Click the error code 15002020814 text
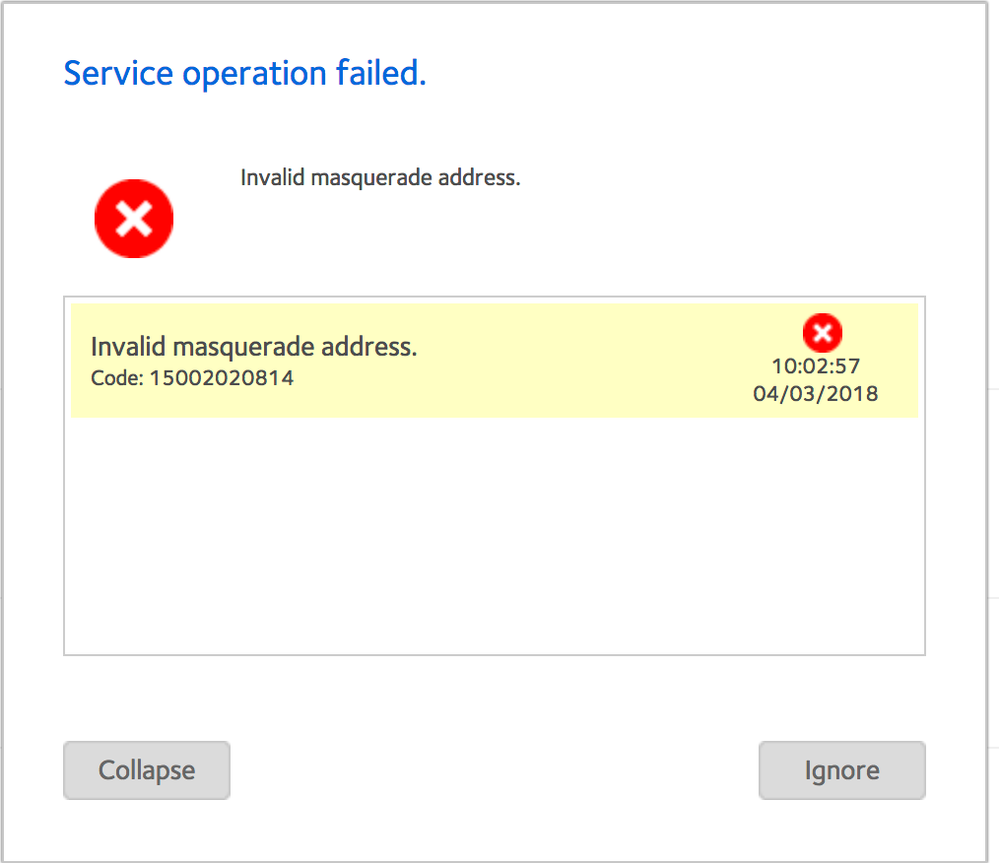Image resolution: width=999 pixels, height=863 pixels. (x=192, y=378)
